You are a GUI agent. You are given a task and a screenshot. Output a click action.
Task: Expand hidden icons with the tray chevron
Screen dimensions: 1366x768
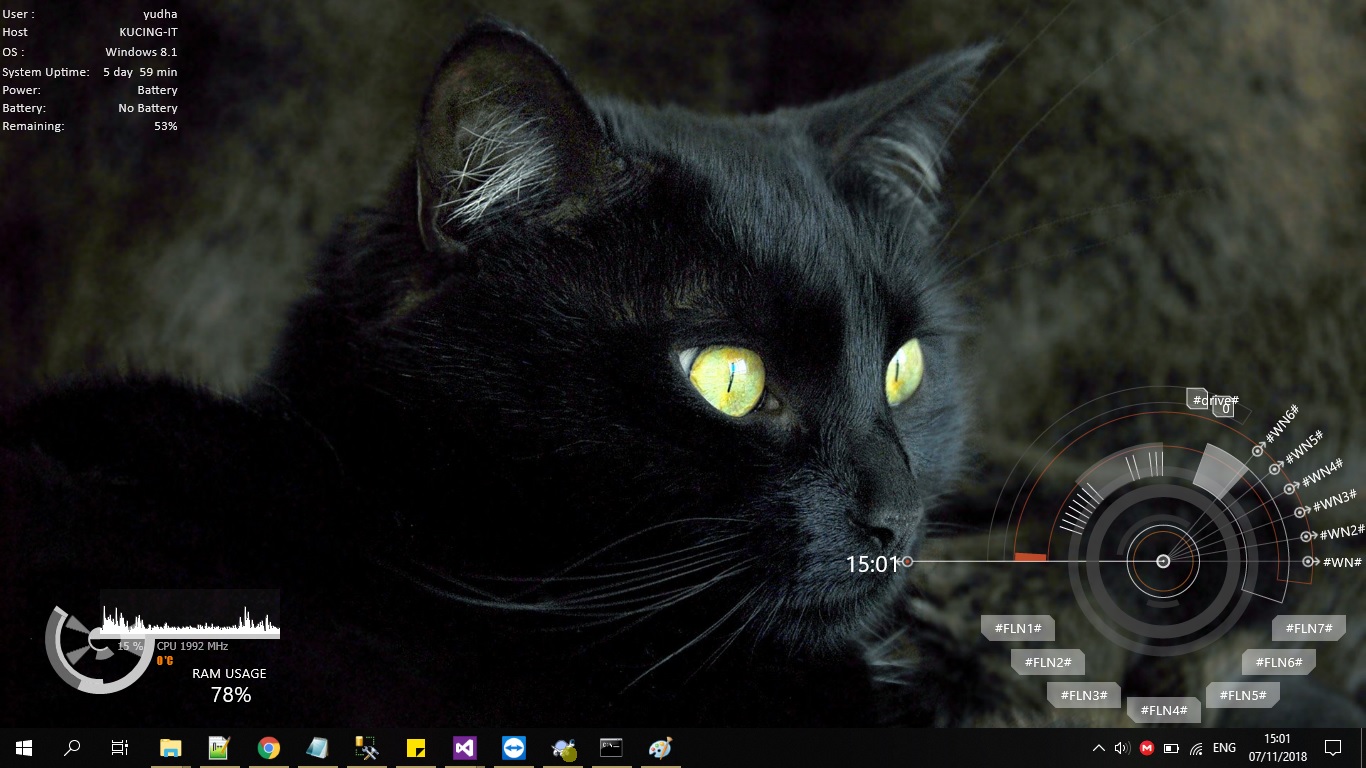click(1098, 747)
